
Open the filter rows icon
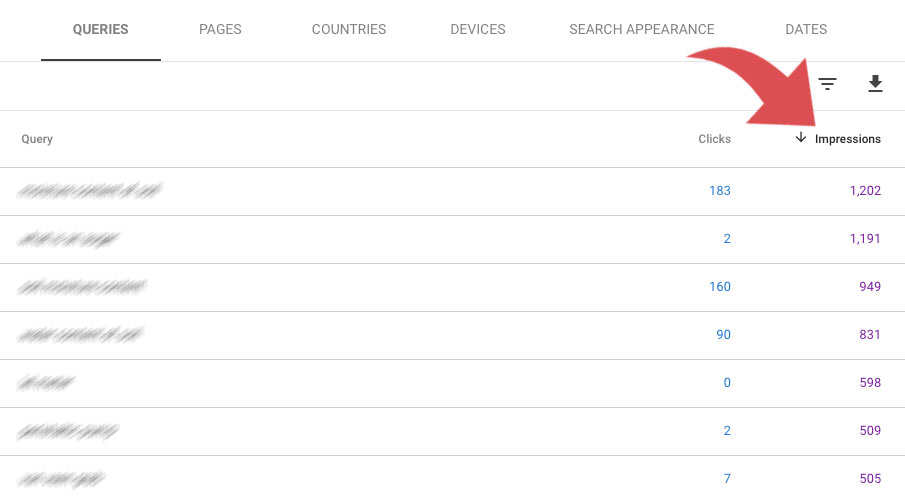click(827, 84)
